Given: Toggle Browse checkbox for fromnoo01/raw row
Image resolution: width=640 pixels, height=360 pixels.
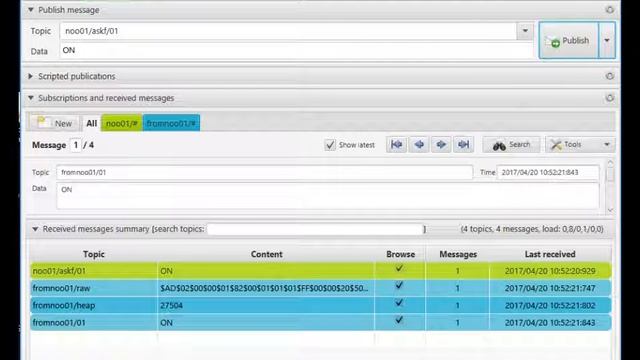Looking at the screenshot, I should click(x=399, y=286).
